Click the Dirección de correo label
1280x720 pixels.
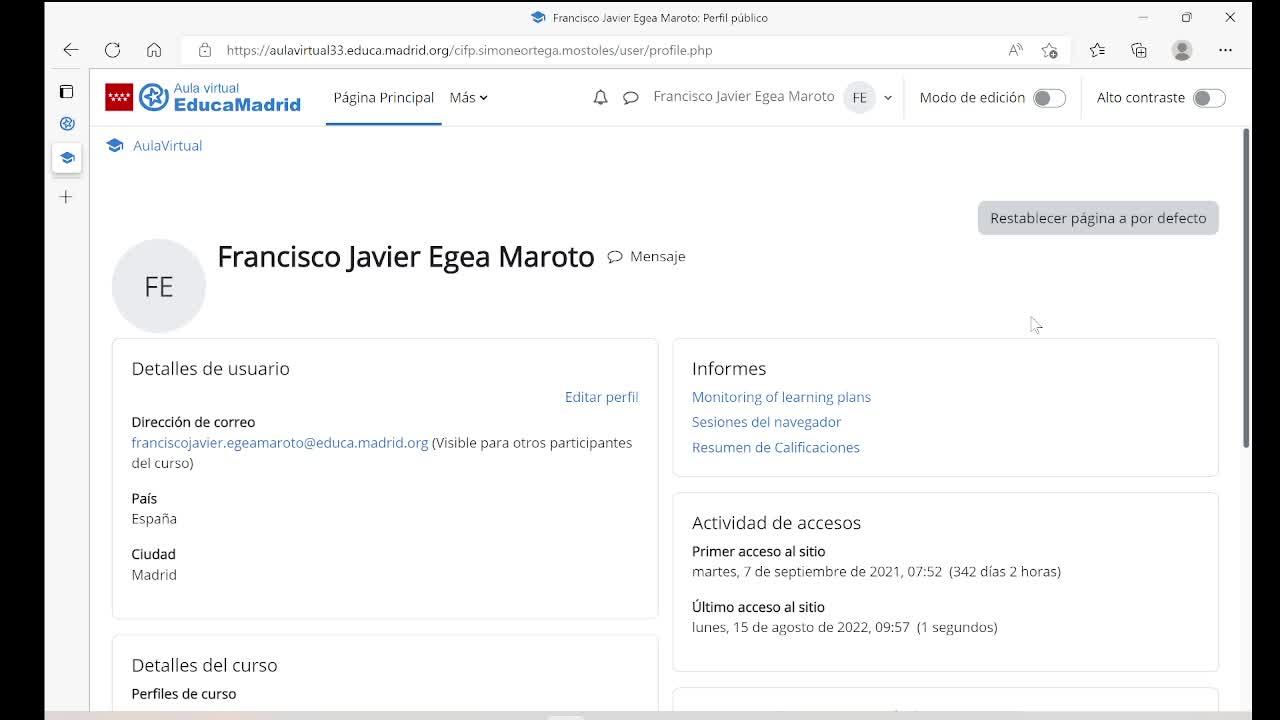pos(193,422)
